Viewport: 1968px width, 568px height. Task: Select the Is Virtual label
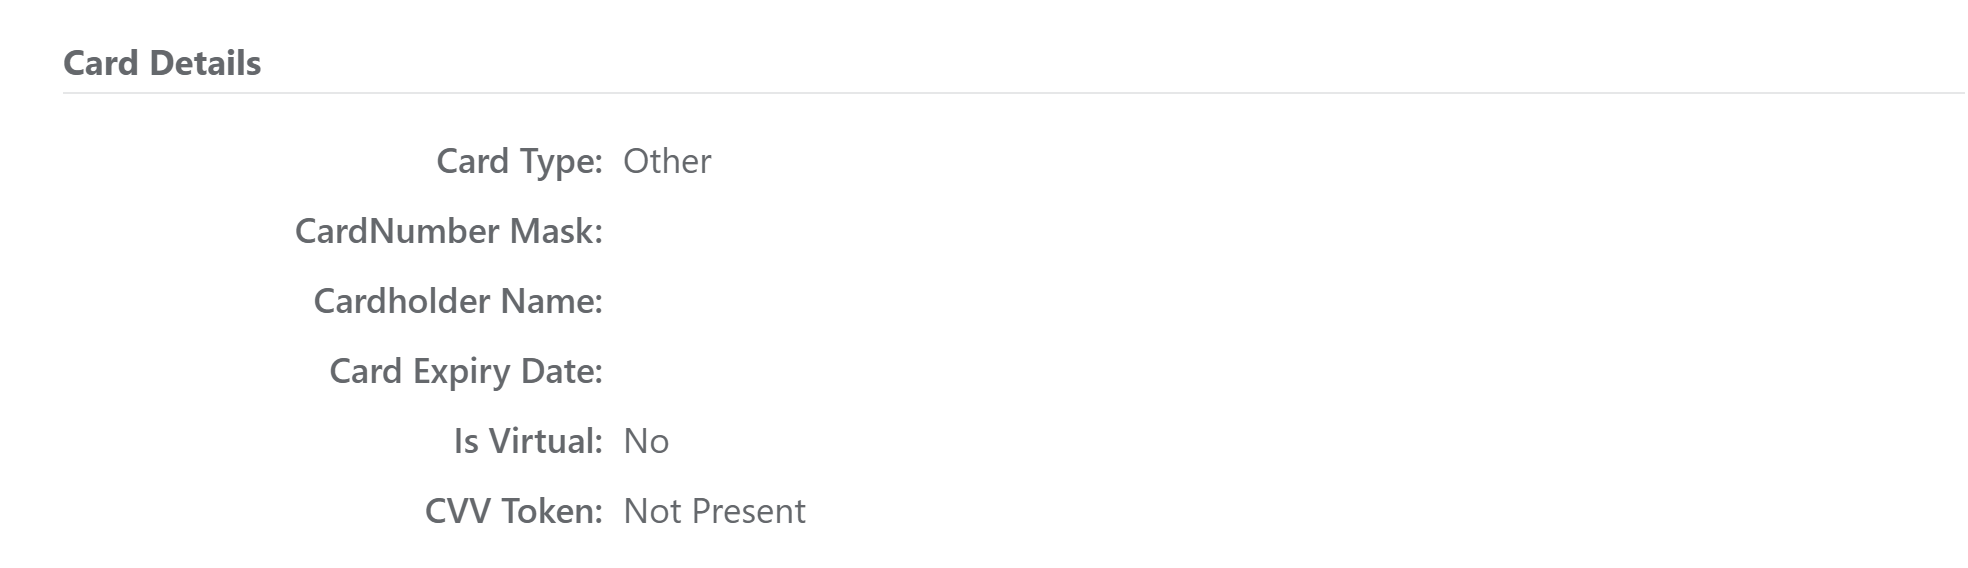528,441
